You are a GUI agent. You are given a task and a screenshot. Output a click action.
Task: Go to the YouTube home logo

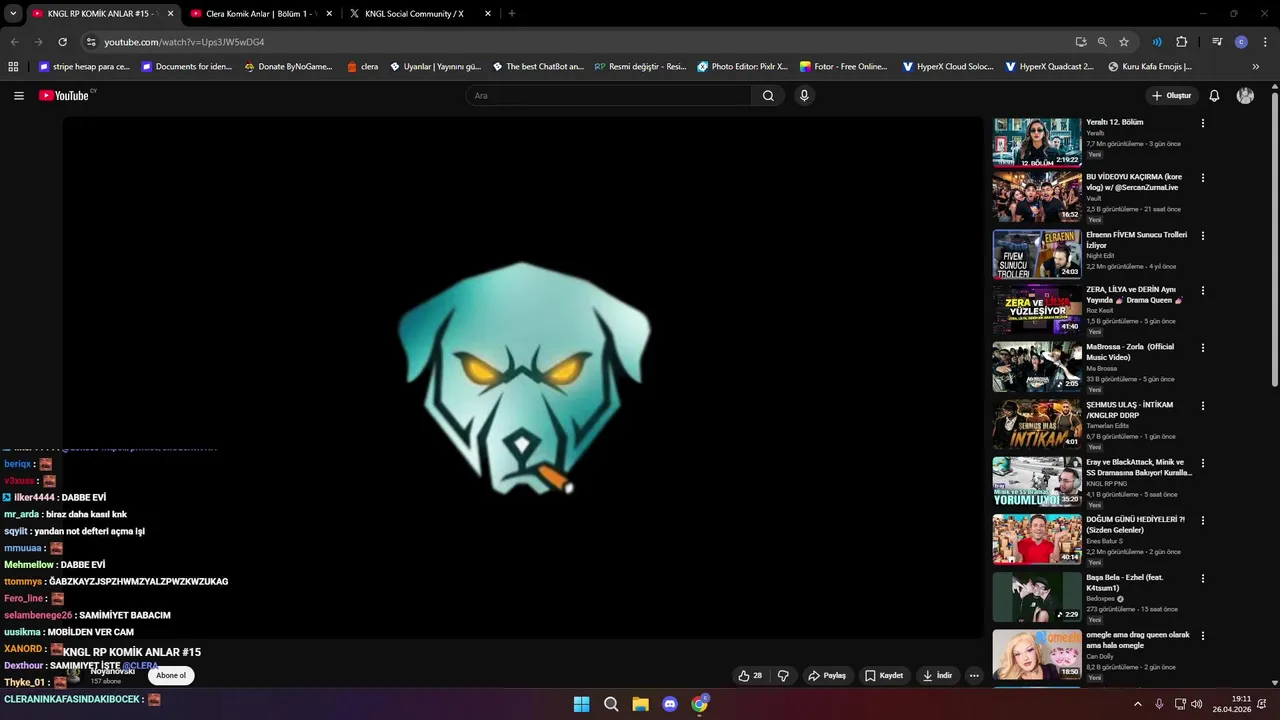66,96
